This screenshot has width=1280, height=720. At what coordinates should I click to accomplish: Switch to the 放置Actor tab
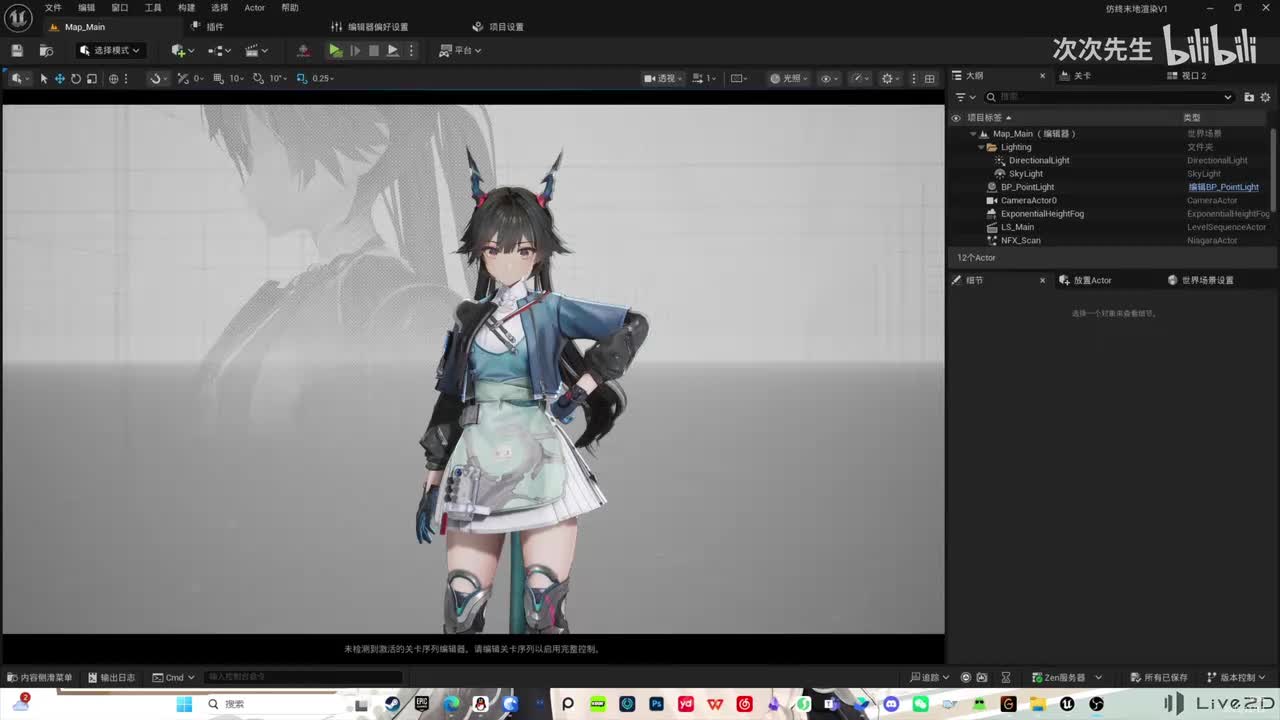click(1085, 280)
